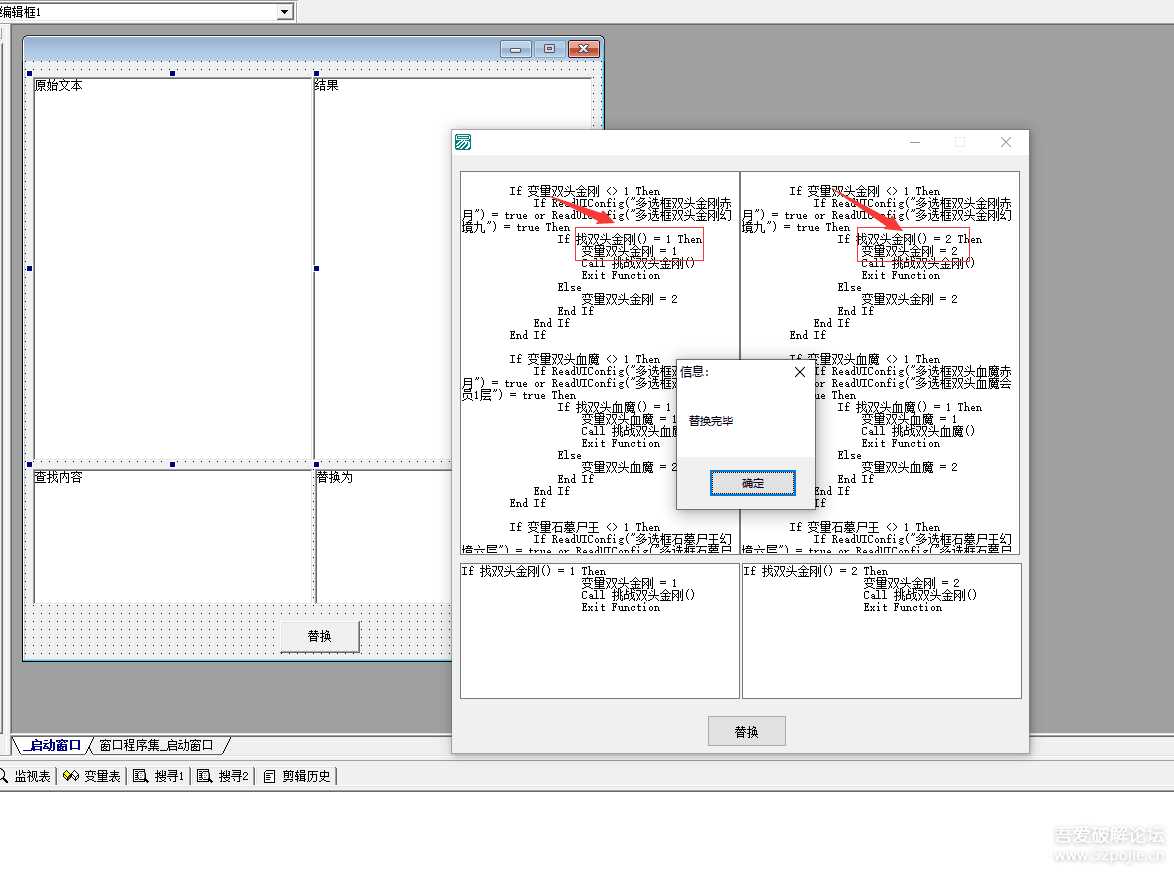1174x872 pixels.
Task: Expand the 编辑框1 component dropdown
Action: pos(285,11)
